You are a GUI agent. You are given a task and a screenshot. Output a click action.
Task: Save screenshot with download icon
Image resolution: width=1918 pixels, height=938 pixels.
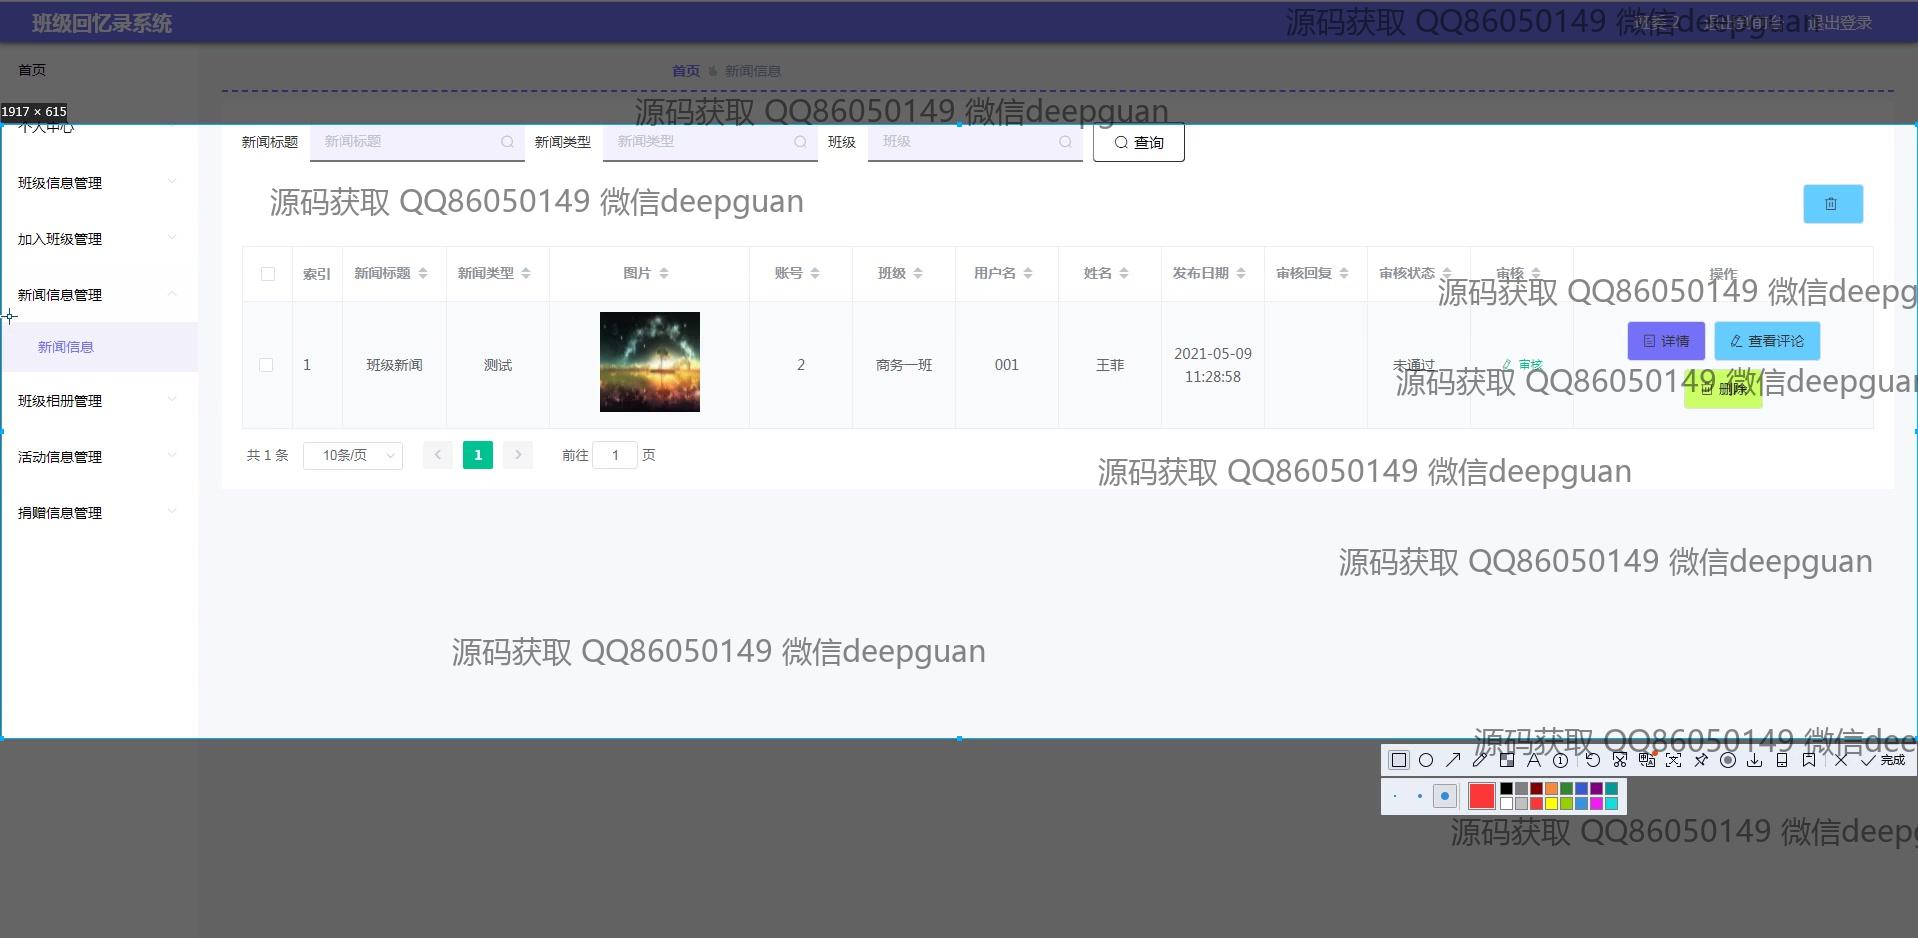tap(1754, 760)
